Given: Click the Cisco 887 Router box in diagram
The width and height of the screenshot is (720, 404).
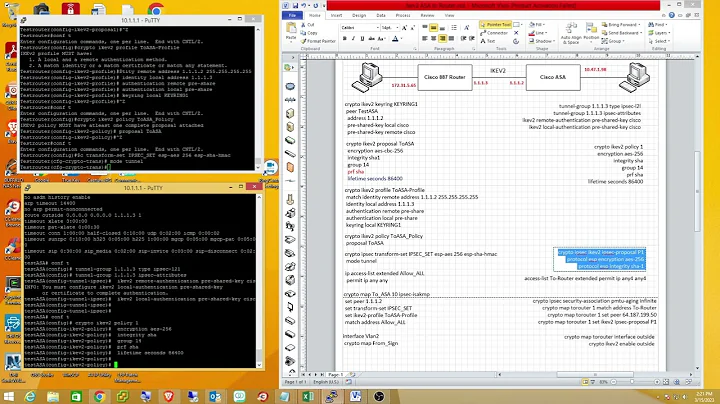Looking at the screenshot, I should (x=445, y=77).
